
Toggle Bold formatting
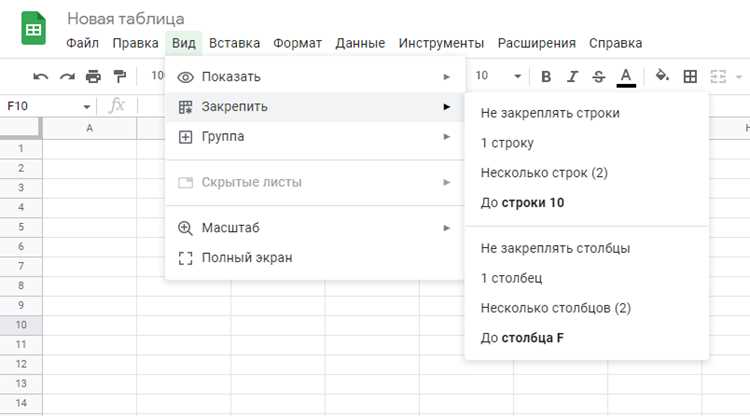[546, 77]
